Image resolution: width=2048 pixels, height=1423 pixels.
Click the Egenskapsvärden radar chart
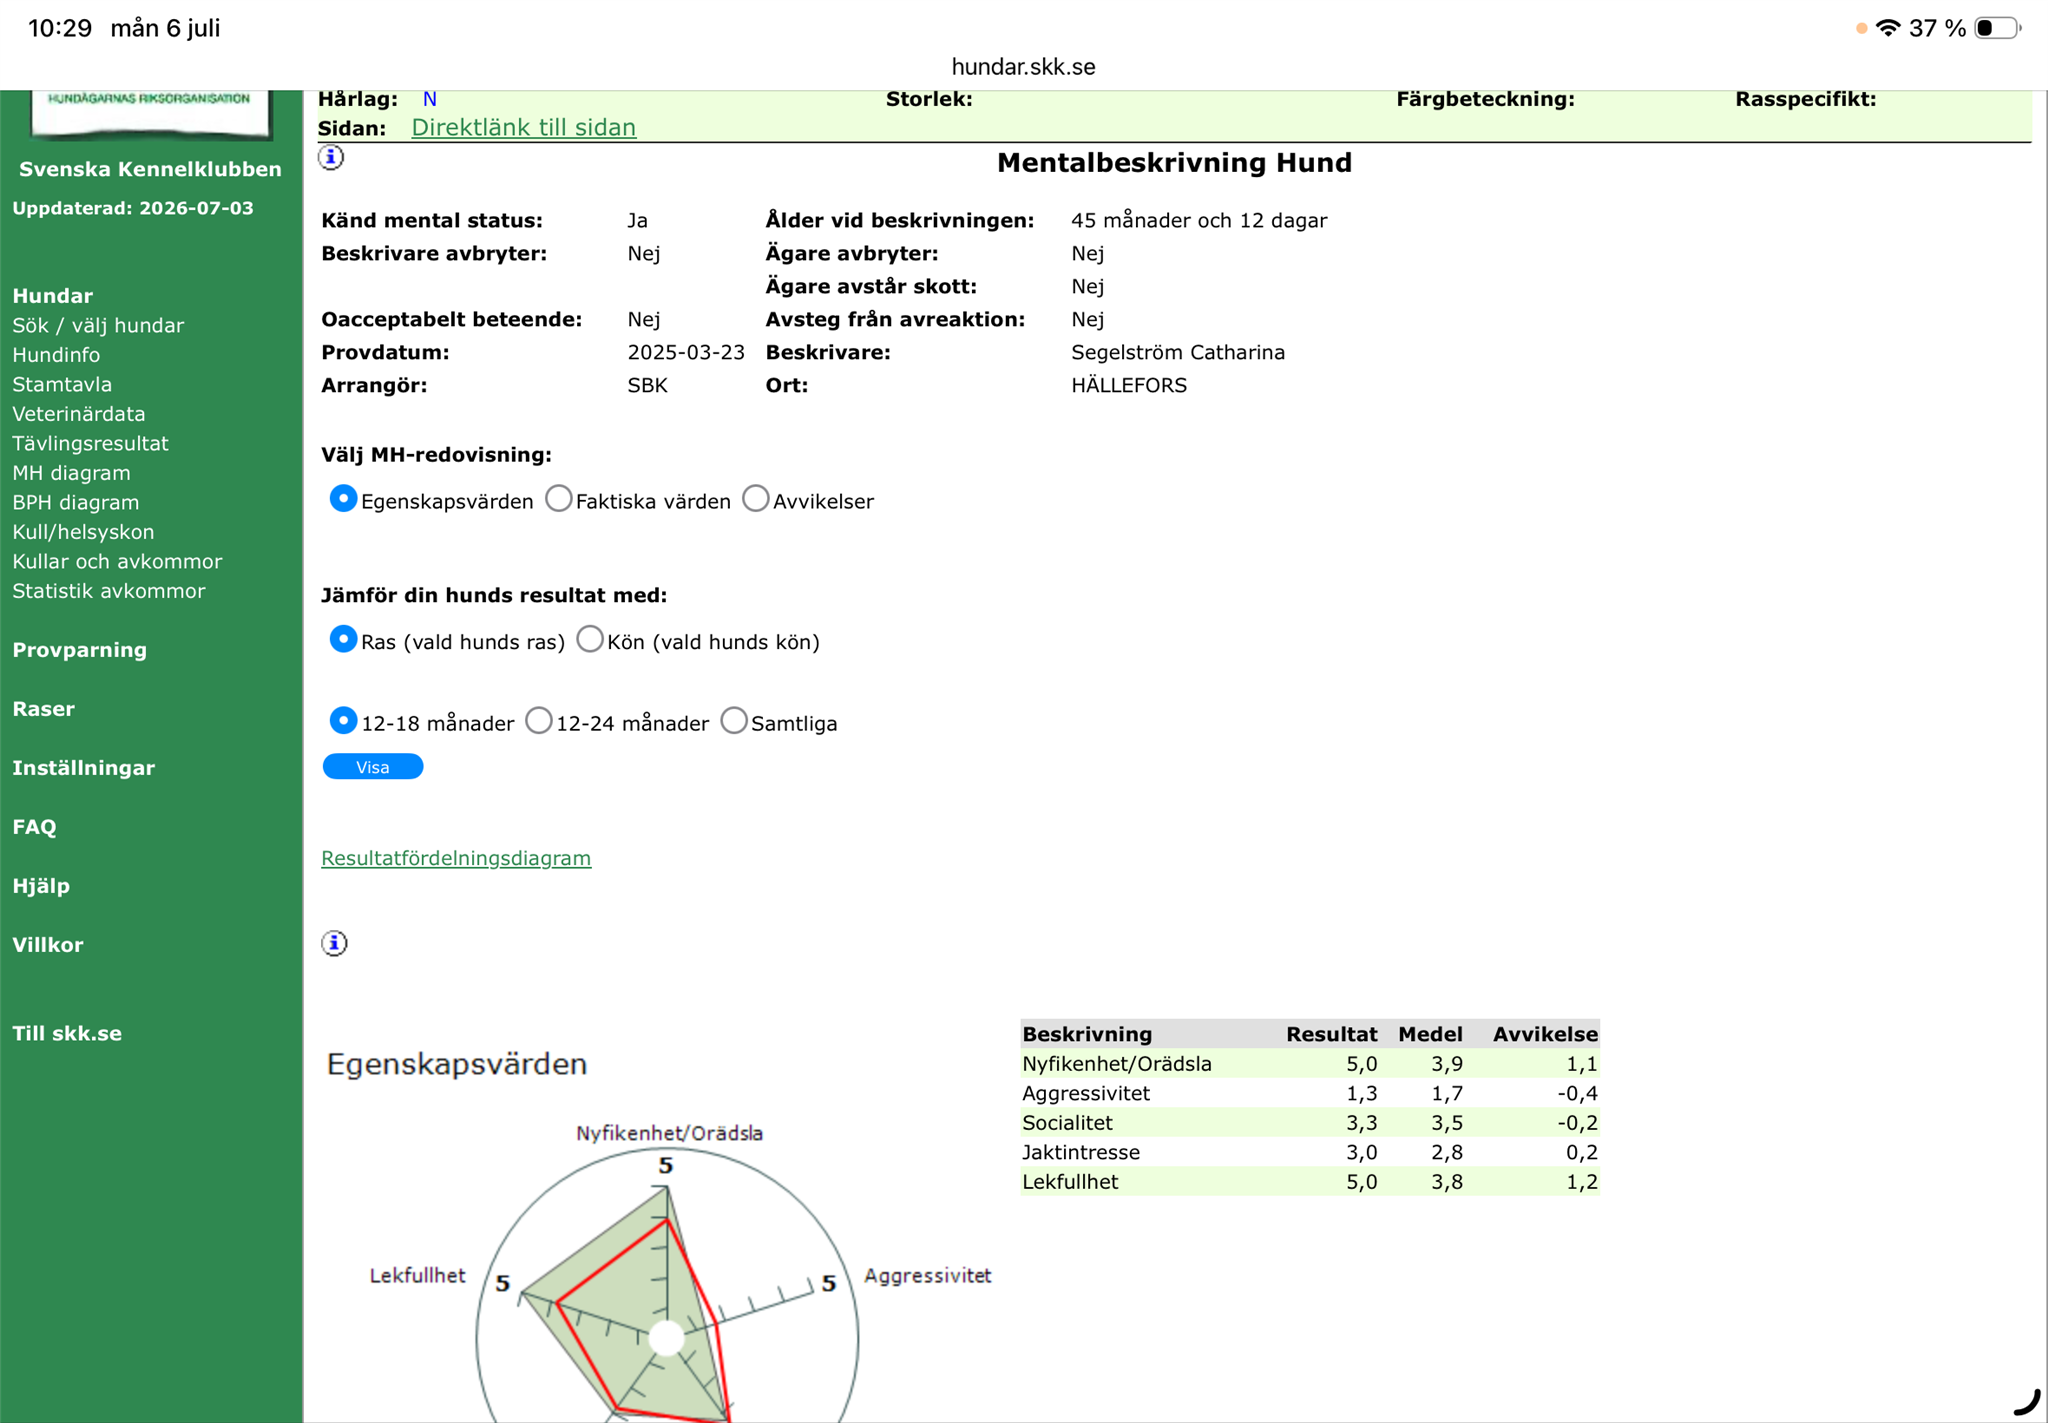(667, 1285)
